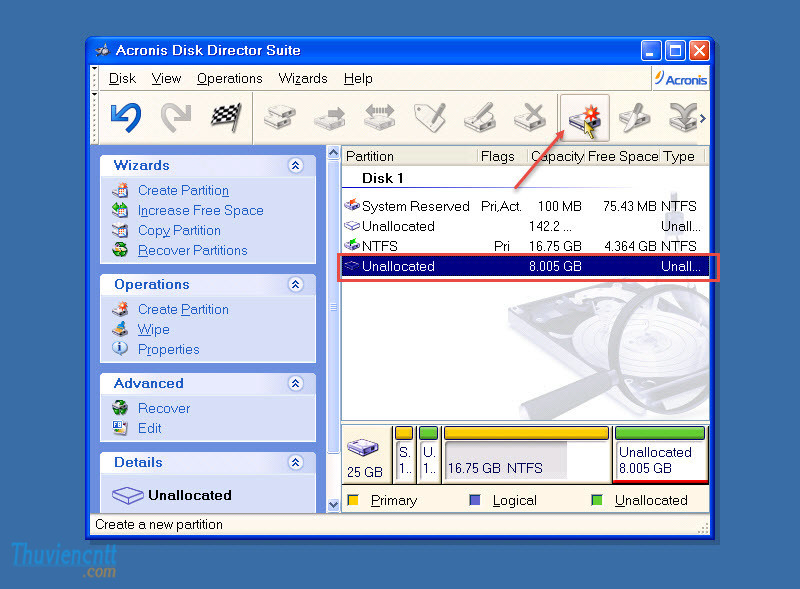Select the small S. partition block
Viewport: 800px width, 589px height.
pos(404,455)
